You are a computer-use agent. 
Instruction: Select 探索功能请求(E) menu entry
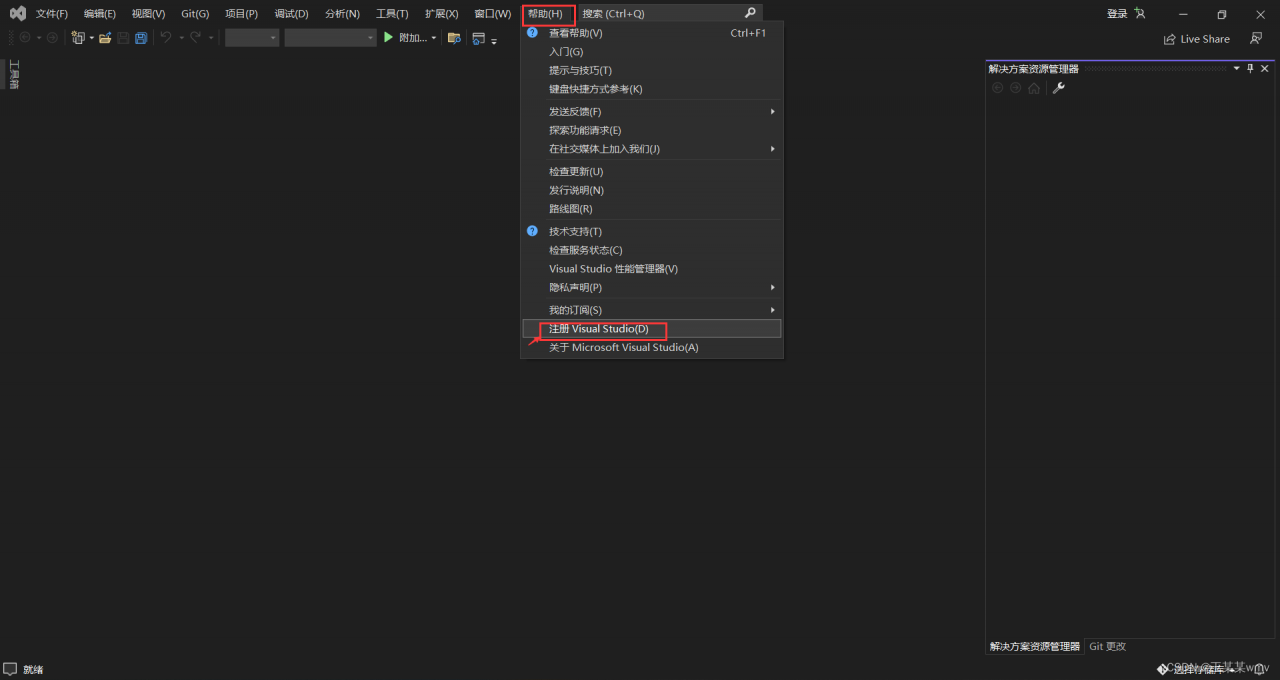pyautogui.click(x=652, y=130)
